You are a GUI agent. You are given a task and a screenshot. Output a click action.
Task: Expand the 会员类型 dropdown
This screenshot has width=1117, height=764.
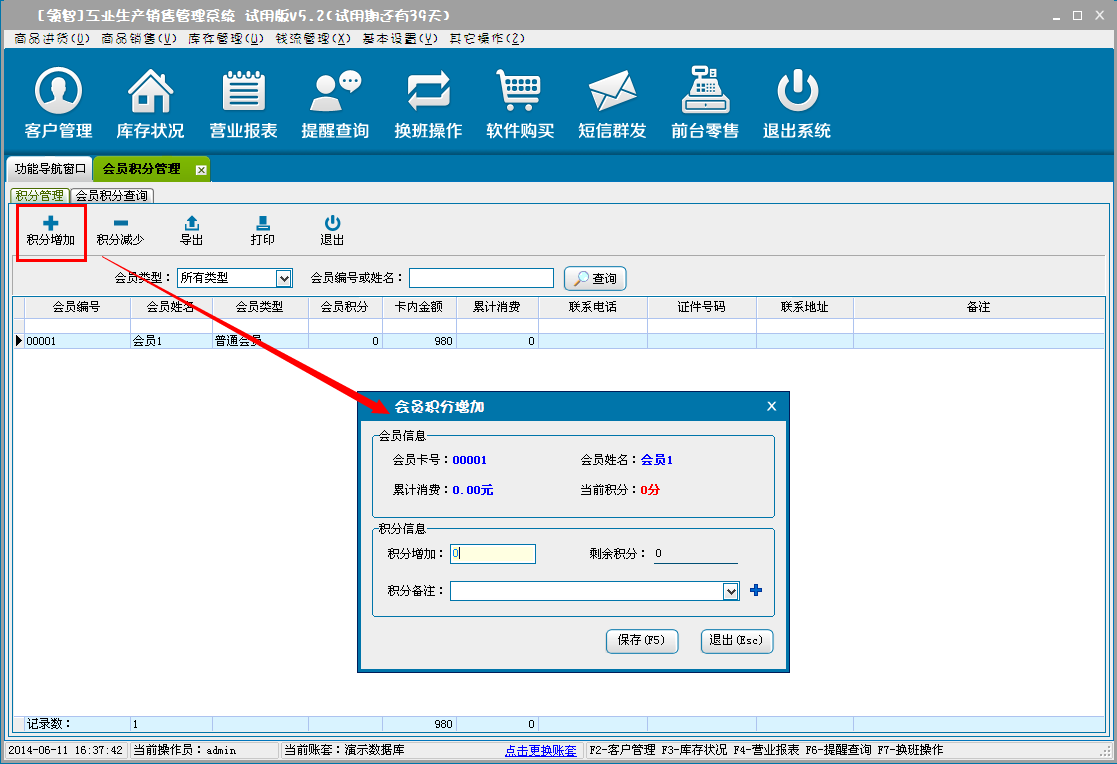tap(284, 278)
